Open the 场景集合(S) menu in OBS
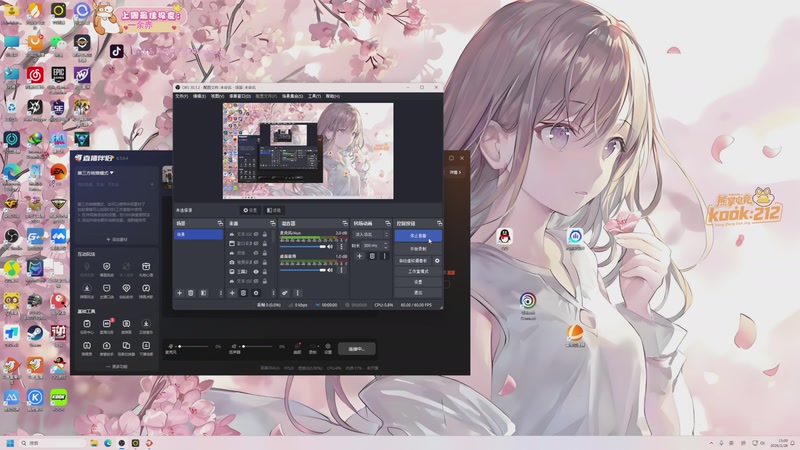 pyautogui.click(x=292, y=96)
